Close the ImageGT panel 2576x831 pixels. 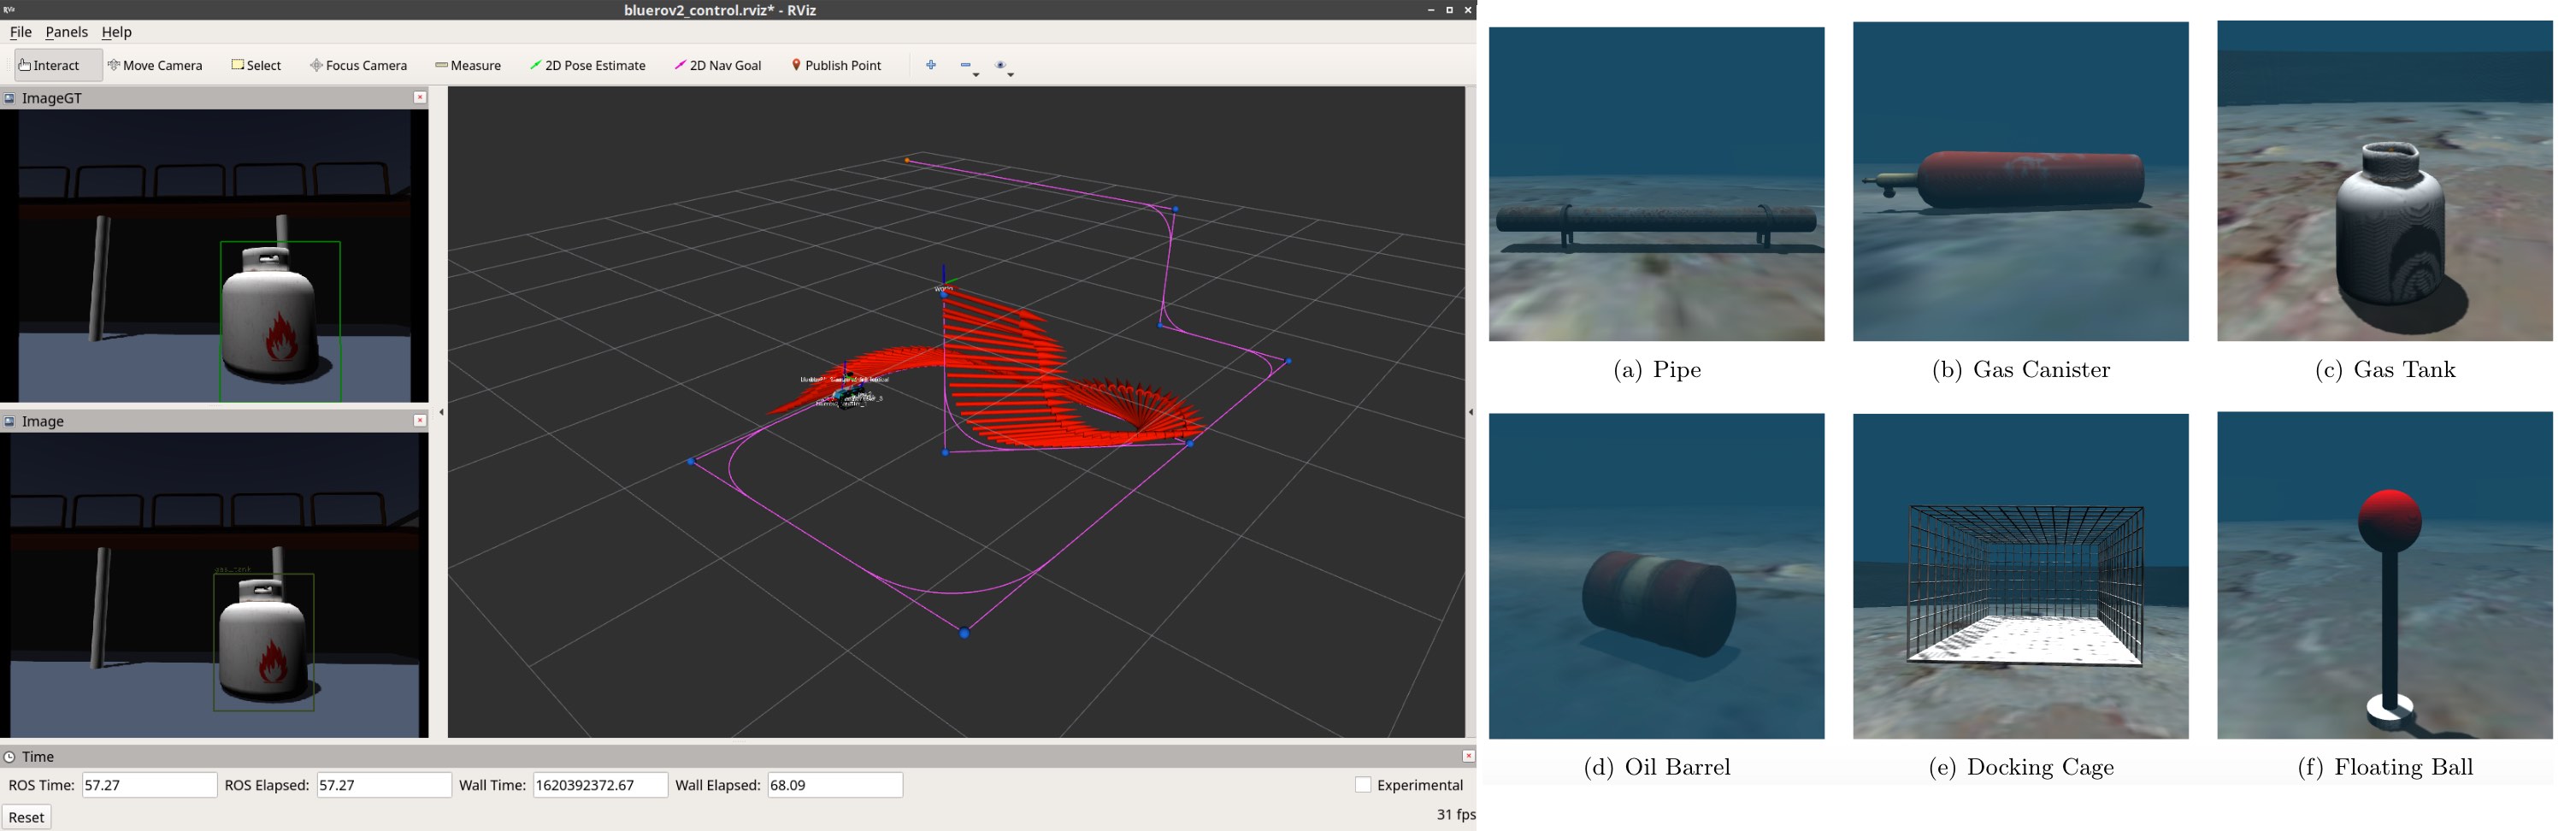(x=420, y=98)
